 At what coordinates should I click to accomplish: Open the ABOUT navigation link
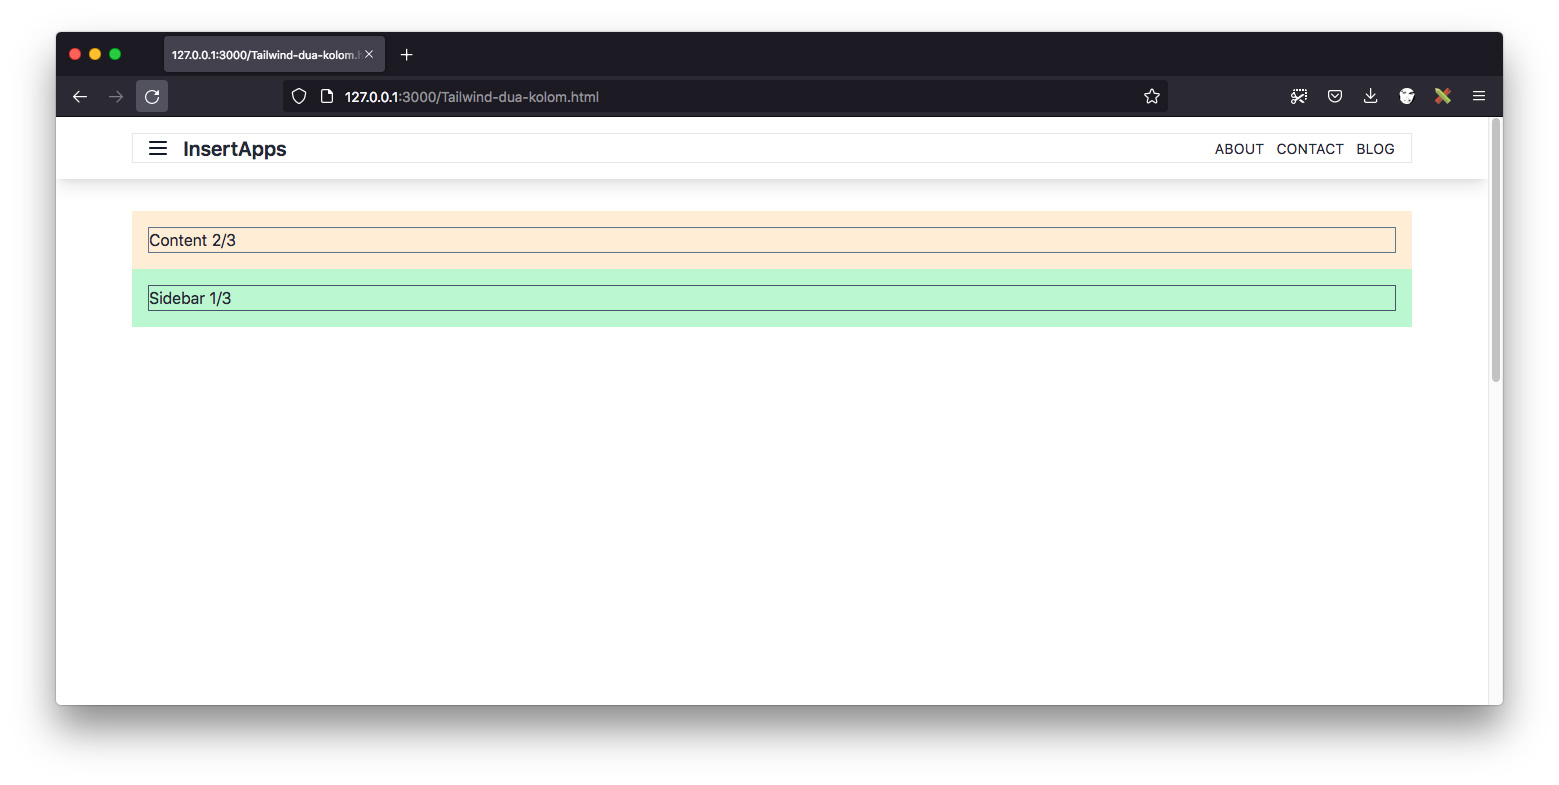(1239, 149)
